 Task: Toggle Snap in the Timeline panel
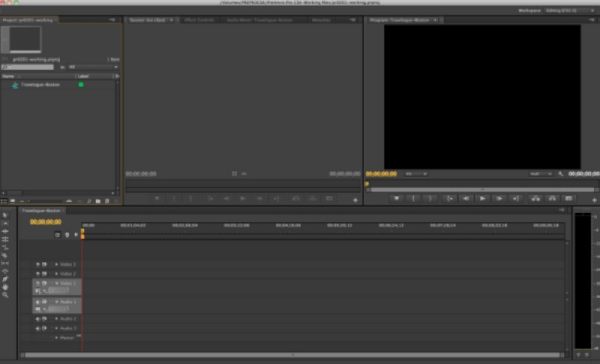(x=58, y=235)
